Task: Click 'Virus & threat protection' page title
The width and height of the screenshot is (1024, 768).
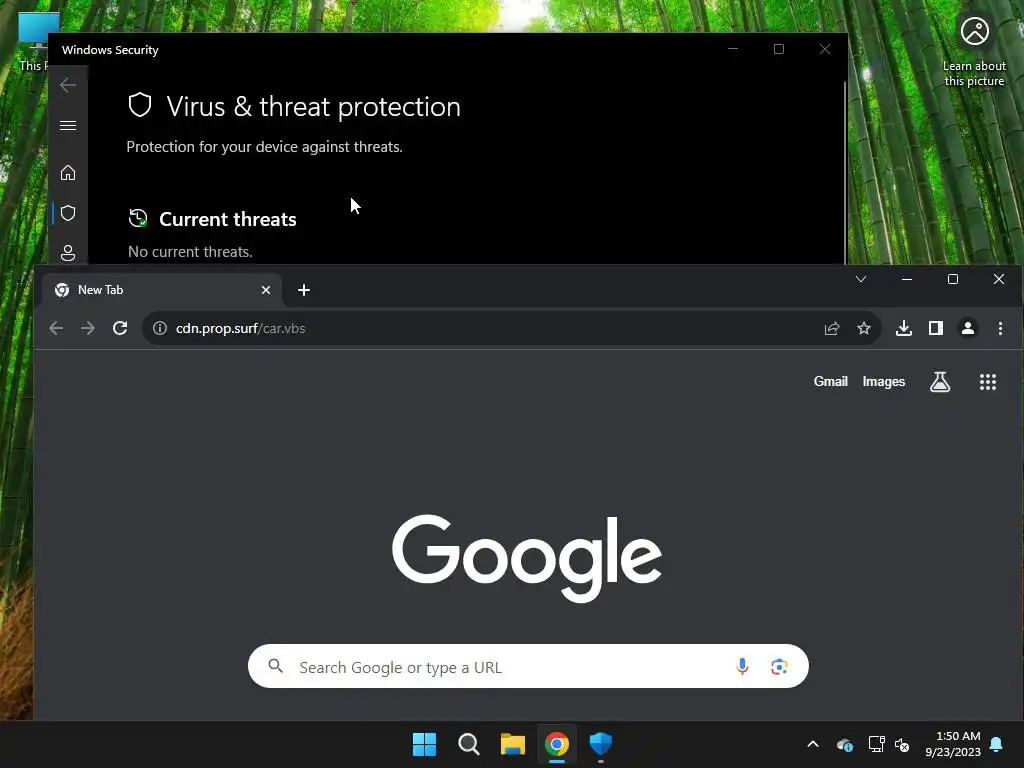Action: [313, 106]
